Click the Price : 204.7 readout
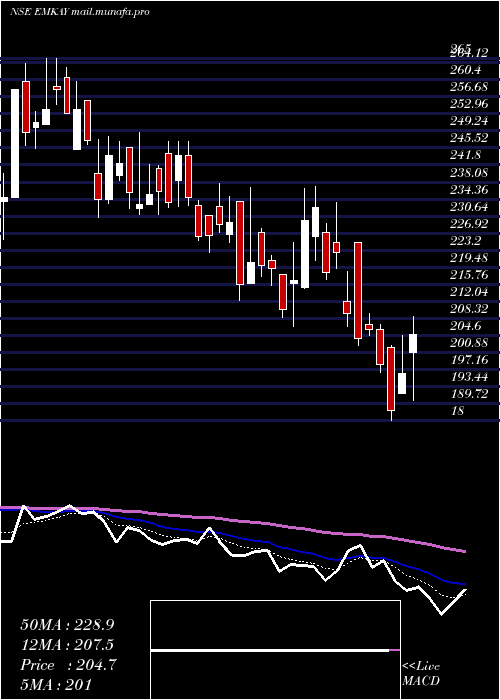500x700 pixels. click(x=68, y=665)
